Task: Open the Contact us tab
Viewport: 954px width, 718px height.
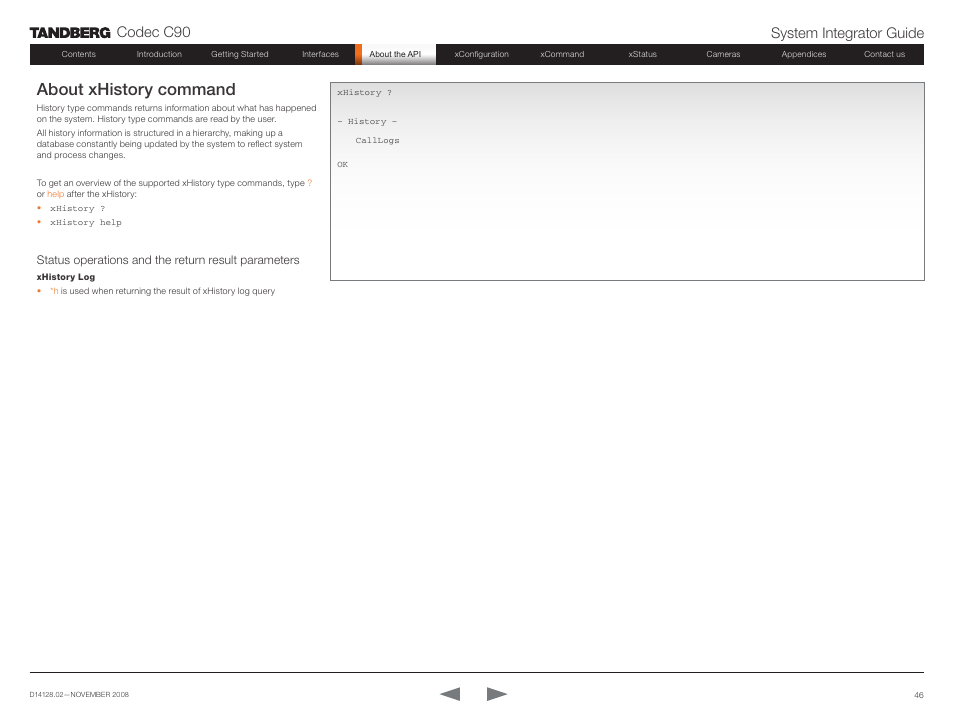Action: click(x=884, y=55)
